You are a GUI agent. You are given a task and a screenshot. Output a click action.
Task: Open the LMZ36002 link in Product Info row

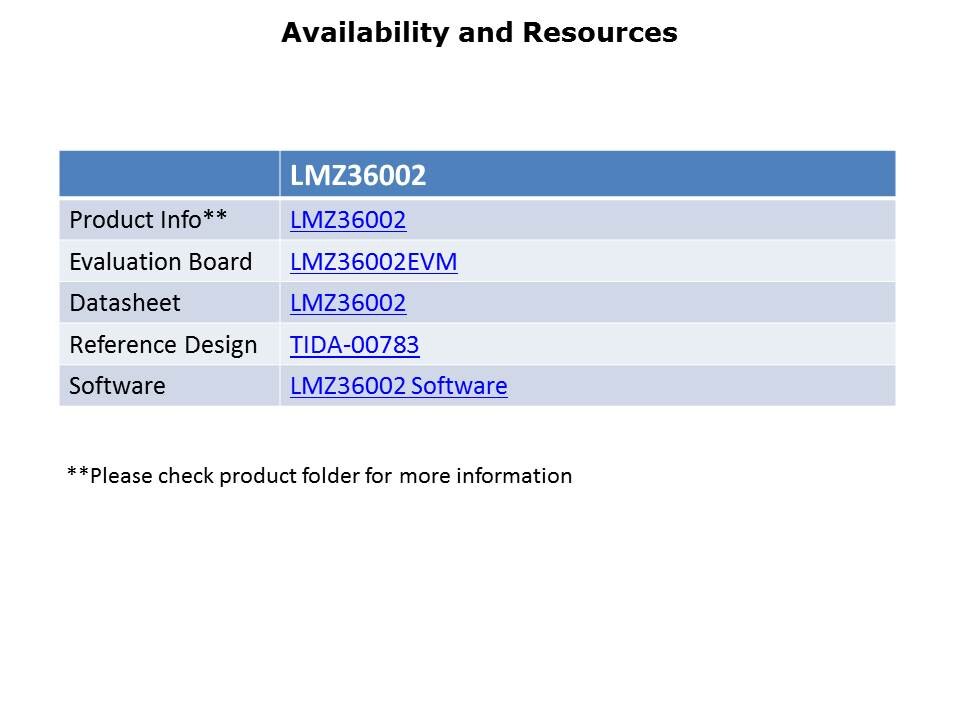point(347,220)
